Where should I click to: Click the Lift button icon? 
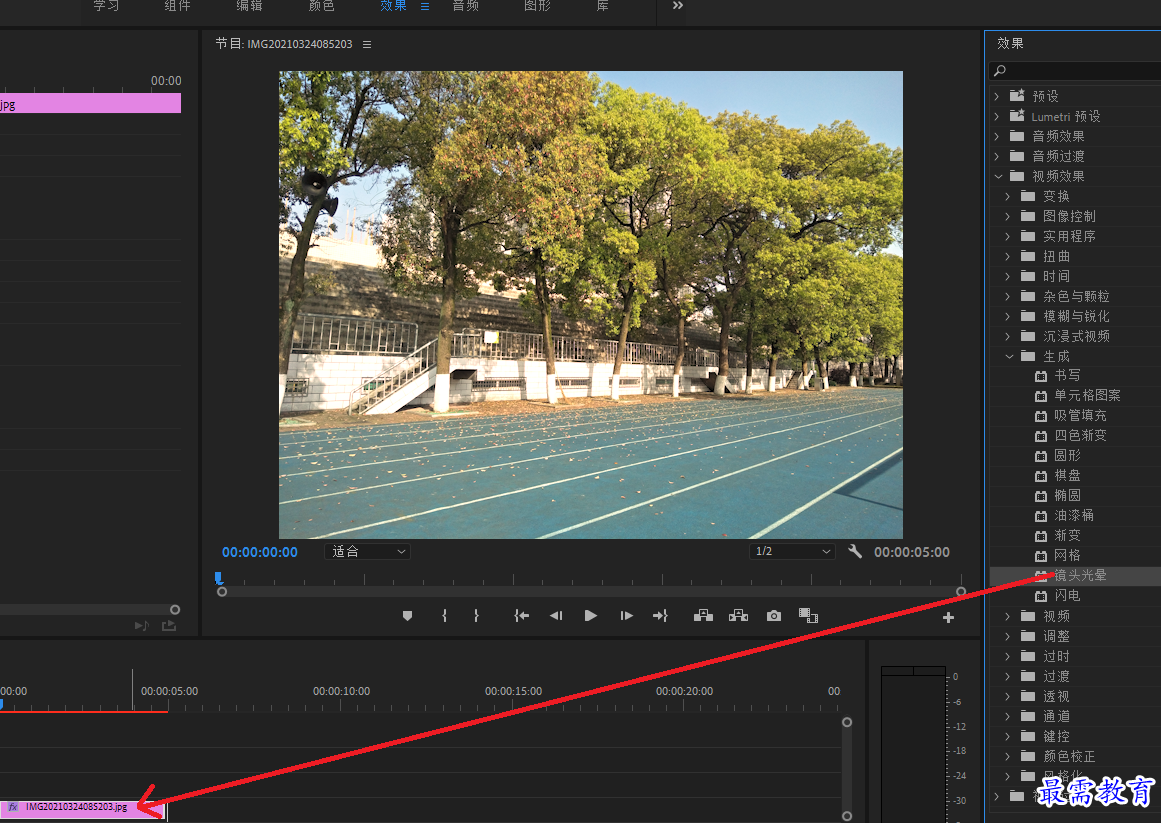(x=703, y=616)
